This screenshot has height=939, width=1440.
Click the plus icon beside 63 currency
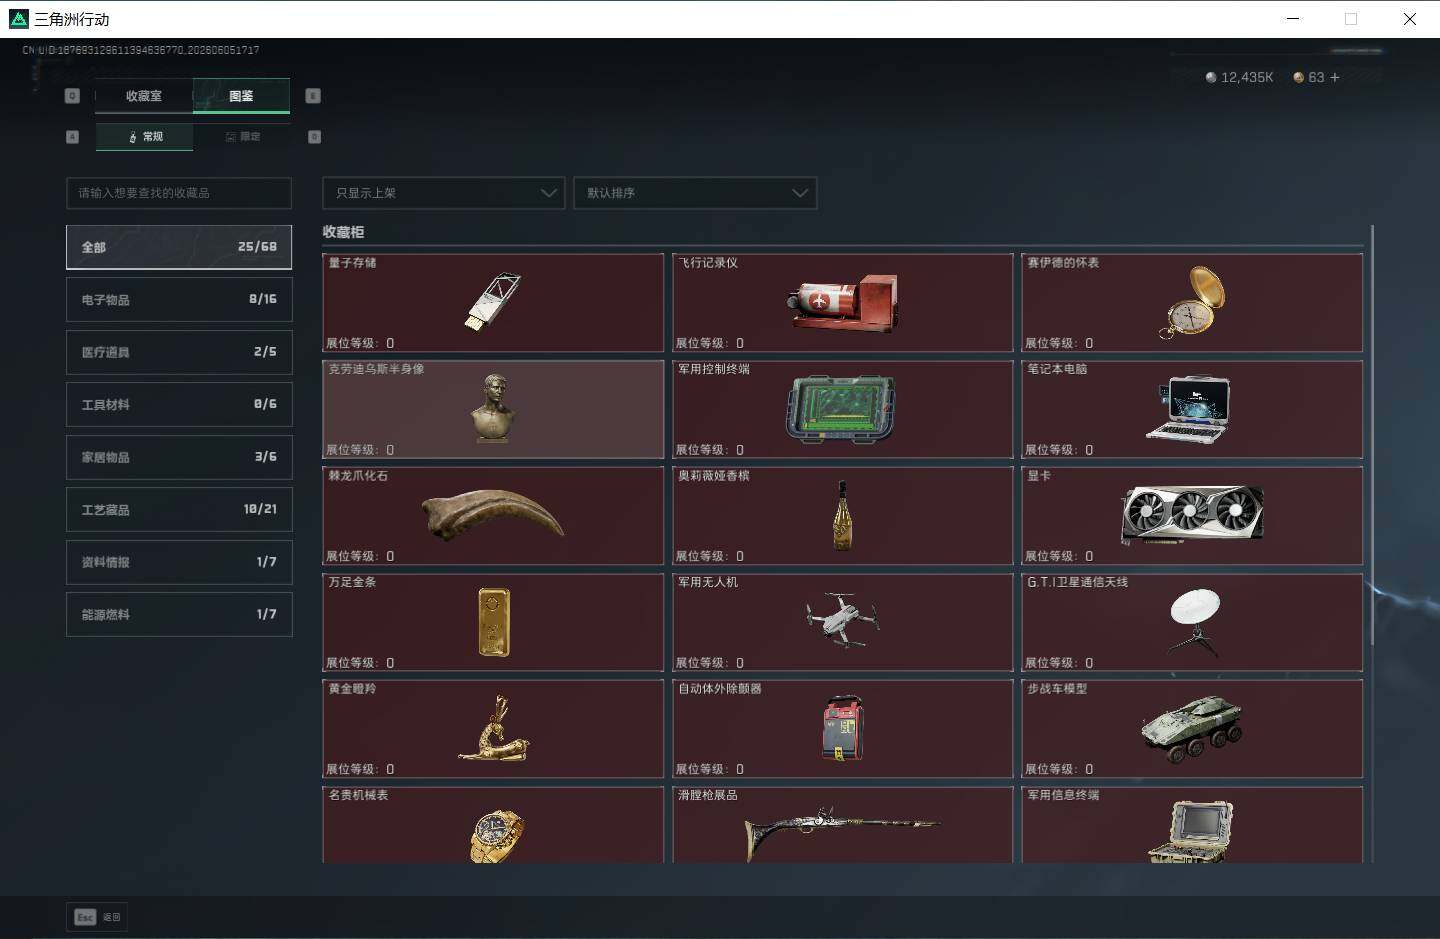[x=1334, y=77]
